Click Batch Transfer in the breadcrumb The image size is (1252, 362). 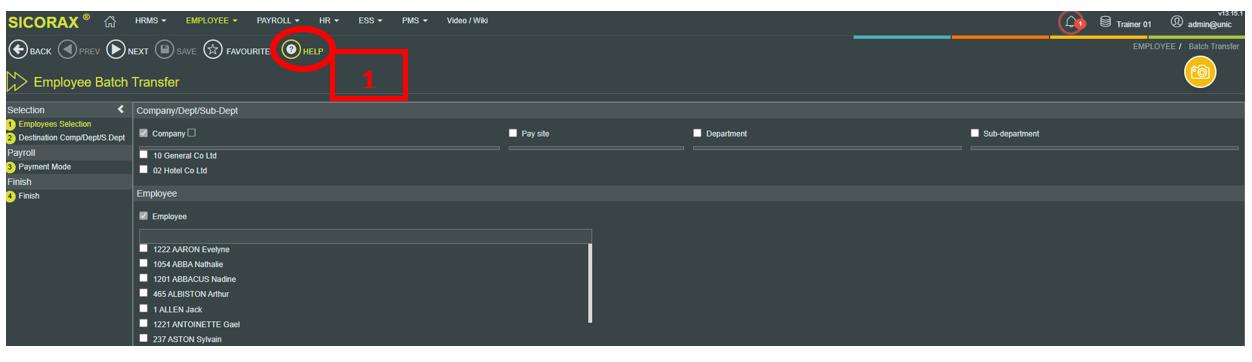pyautogui.click(x=1214, y=47)
